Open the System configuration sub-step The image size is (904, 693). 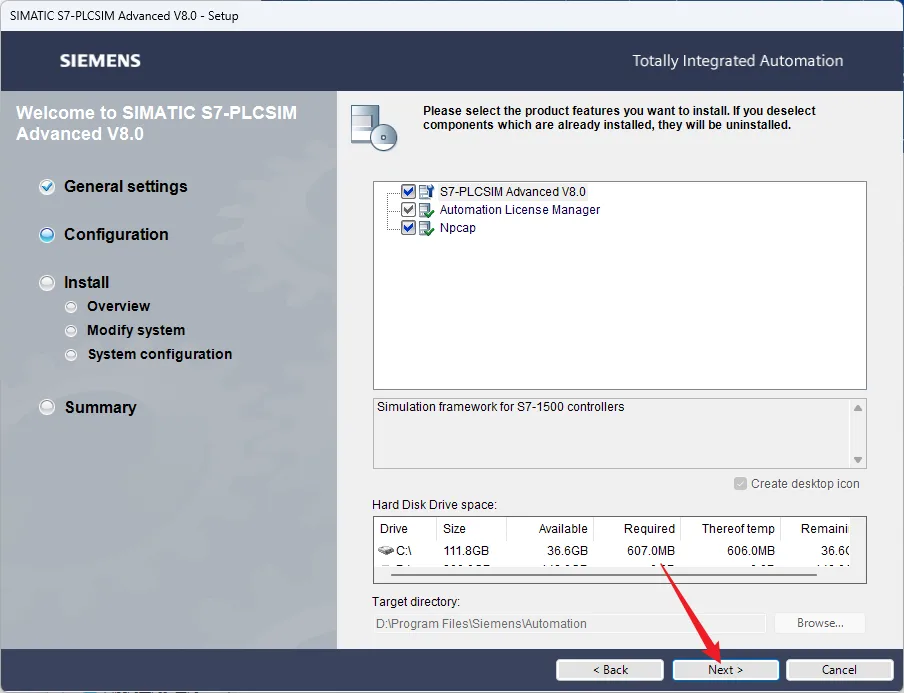click(160, 355)
